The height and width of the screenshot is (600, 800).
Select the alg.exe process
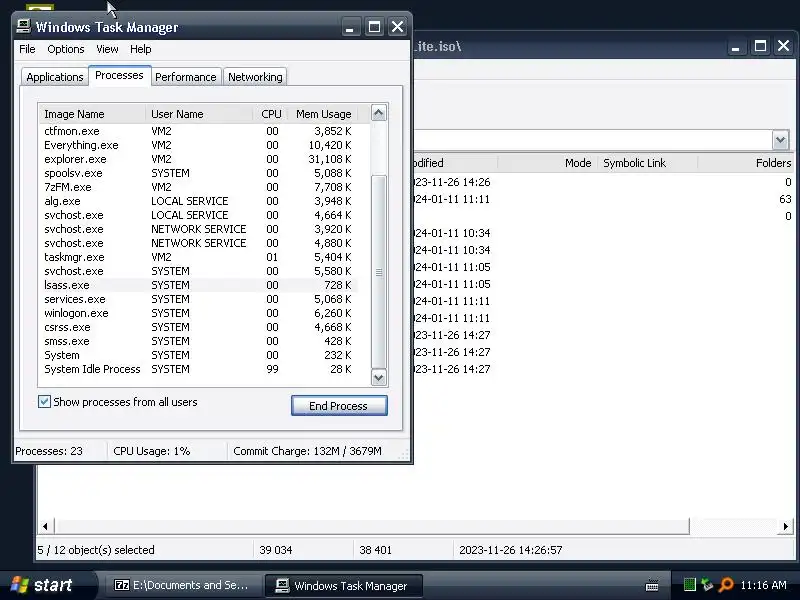click(x=198, y=201)
